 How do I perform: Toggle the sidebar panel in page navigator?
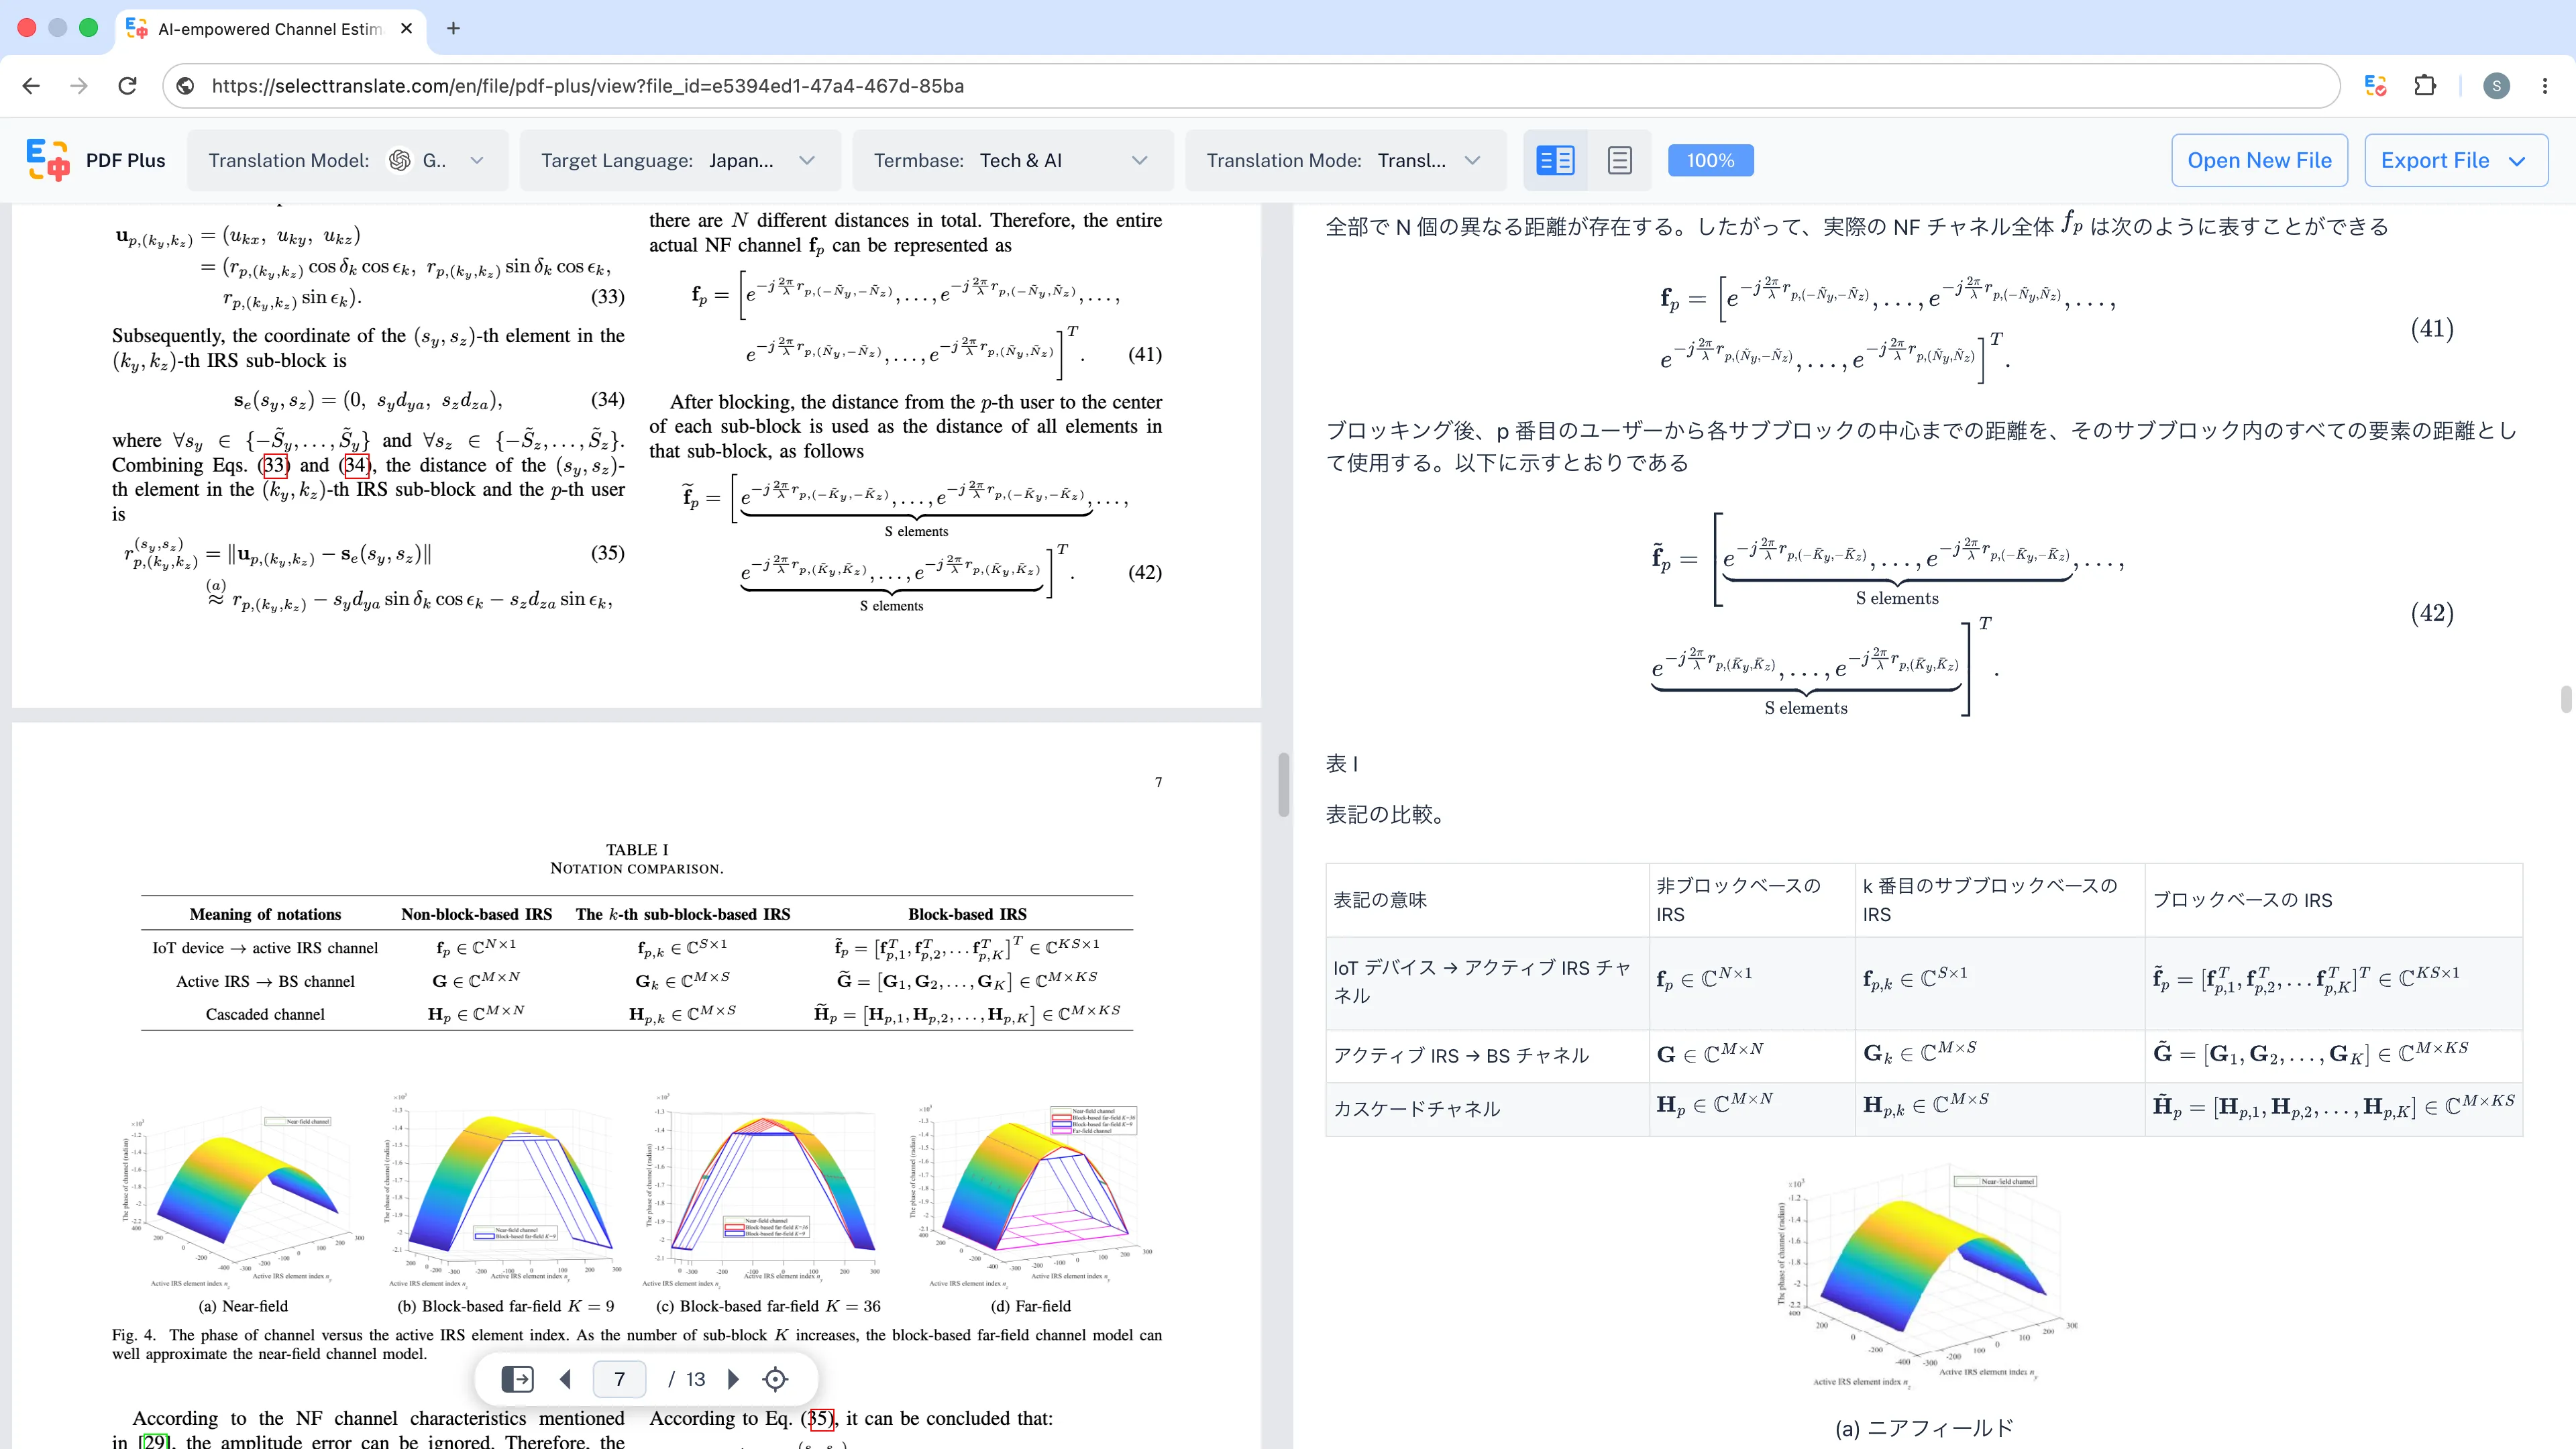pyautogui.click(x=517, y=1379)
